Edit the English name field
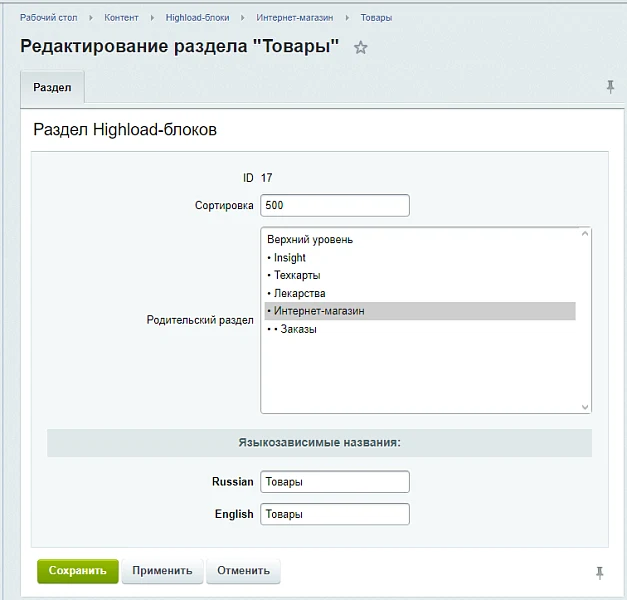This screenshot has width=627, height=600. [x=335, y=514]
